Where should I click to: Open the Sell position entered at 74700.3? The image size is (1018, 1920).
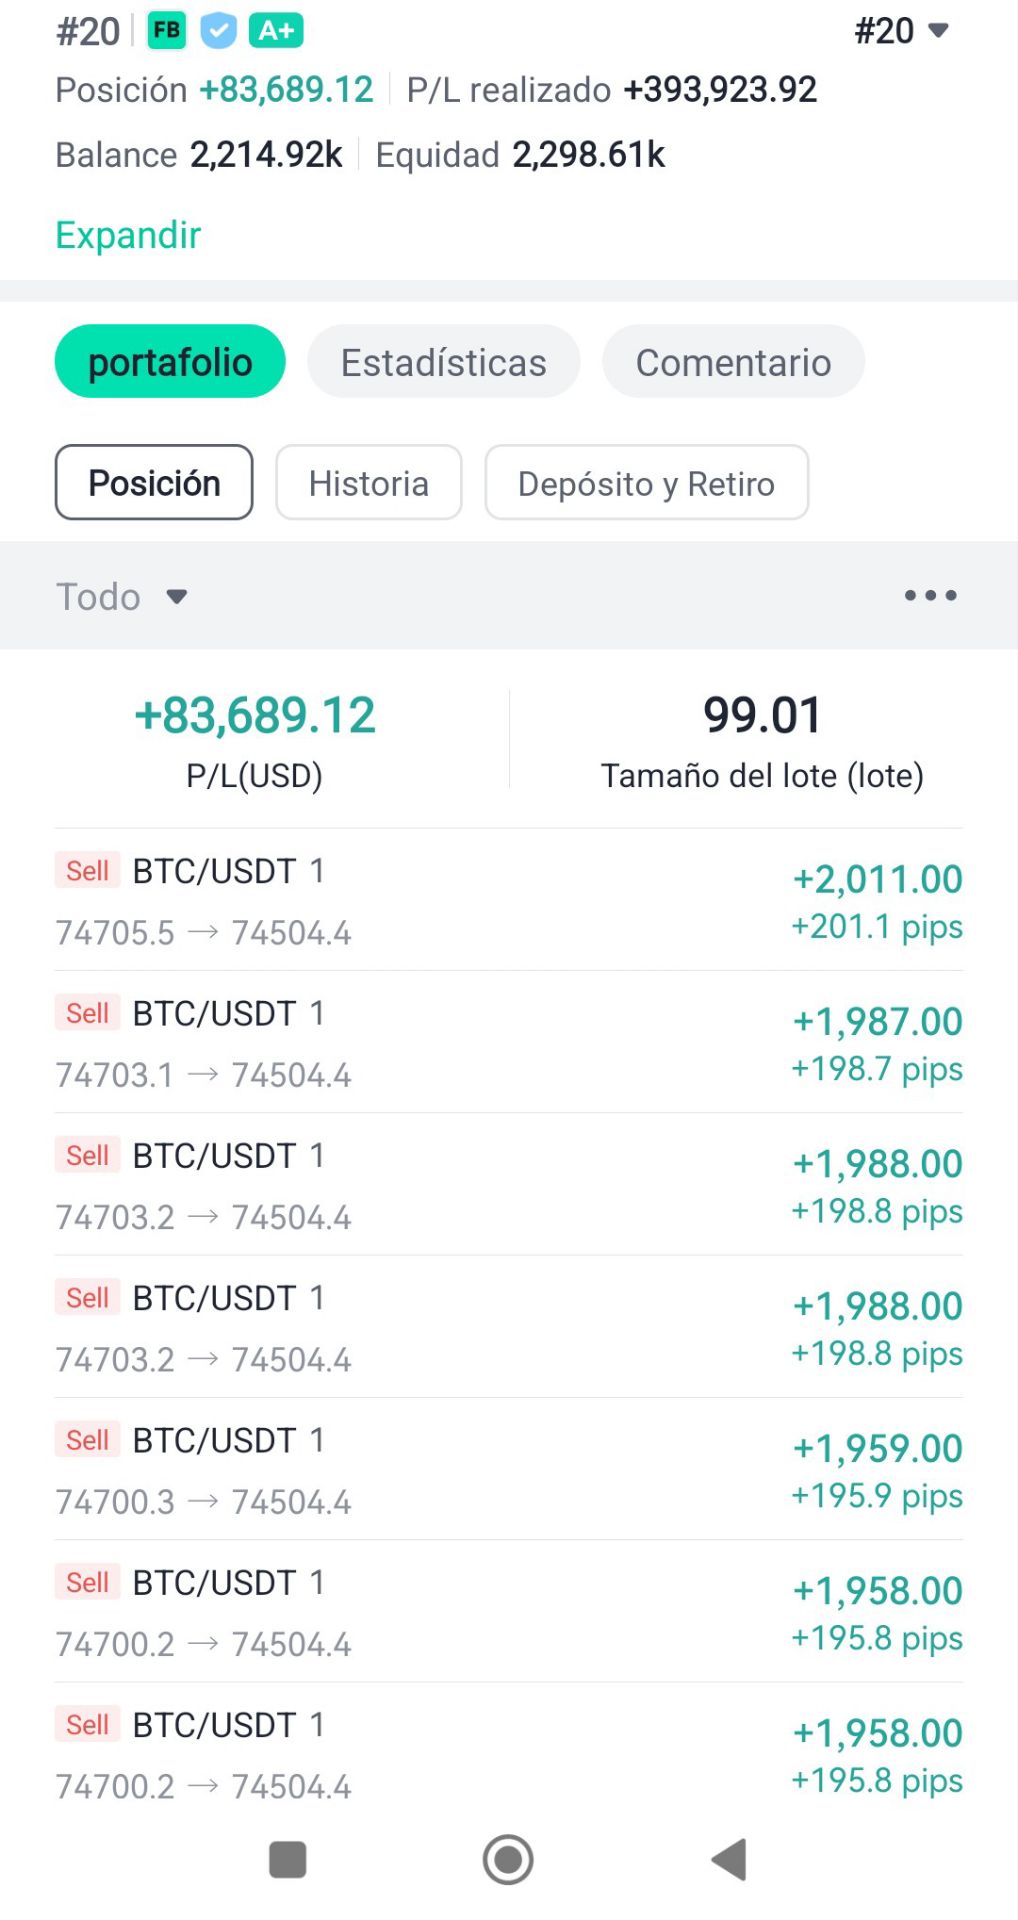[x=508, y=1469]
